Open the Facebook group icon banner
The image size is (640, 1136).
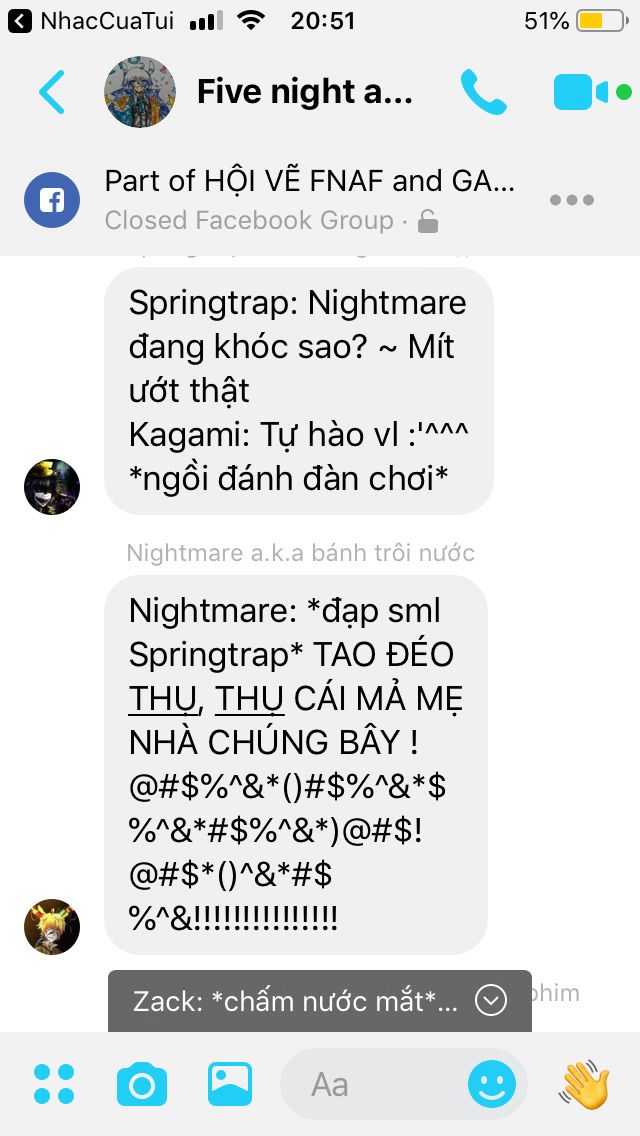pos(51,200)
